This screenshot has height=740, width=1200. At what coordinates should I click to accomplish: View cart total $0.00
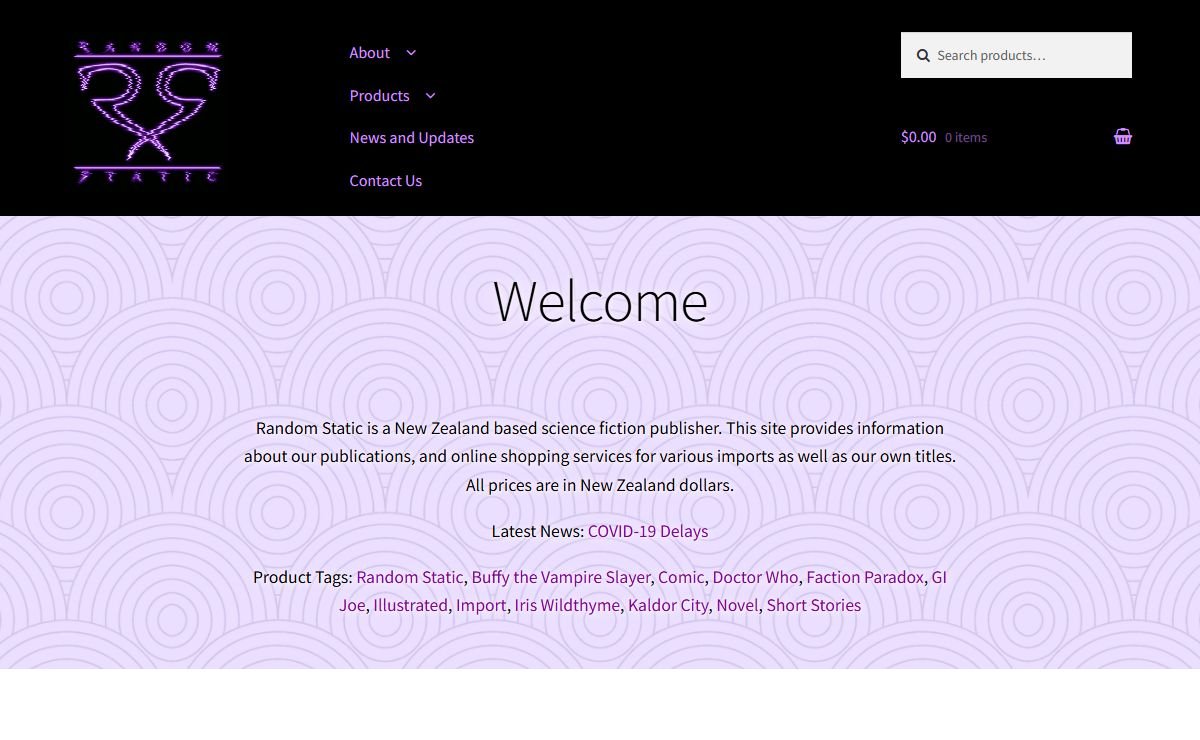918,137
